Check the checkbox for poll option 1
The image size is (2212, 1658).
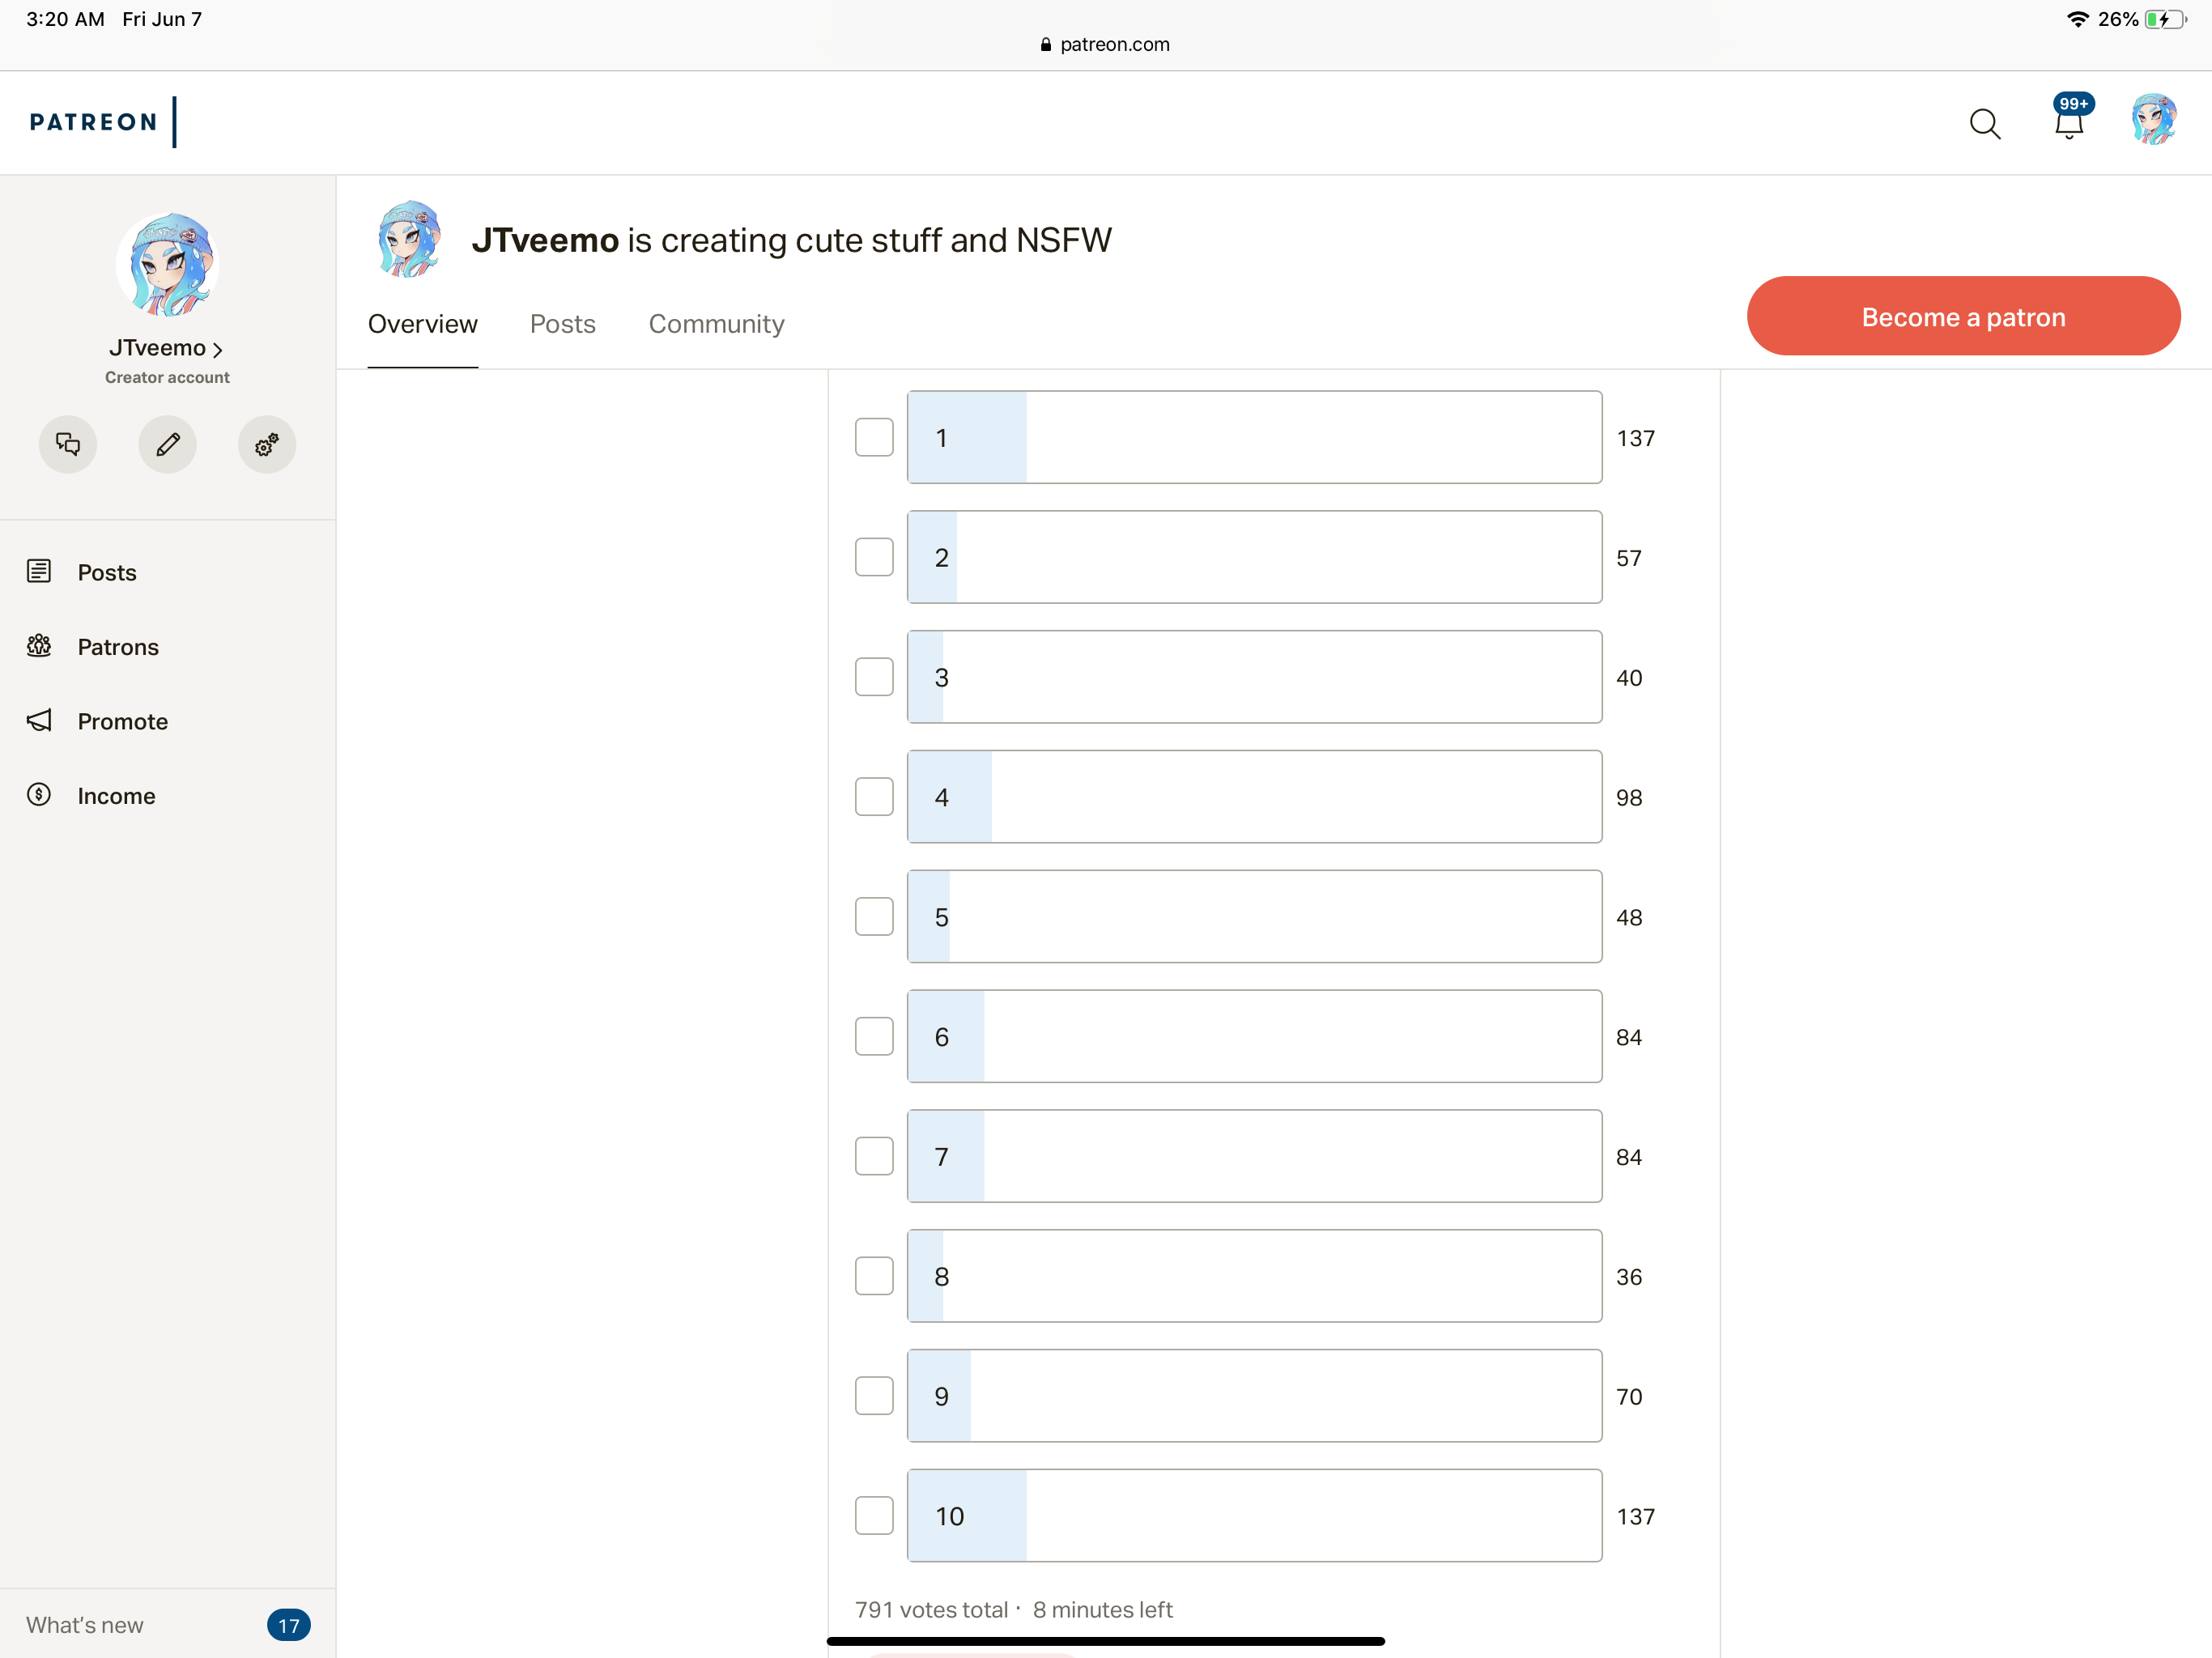873,437
